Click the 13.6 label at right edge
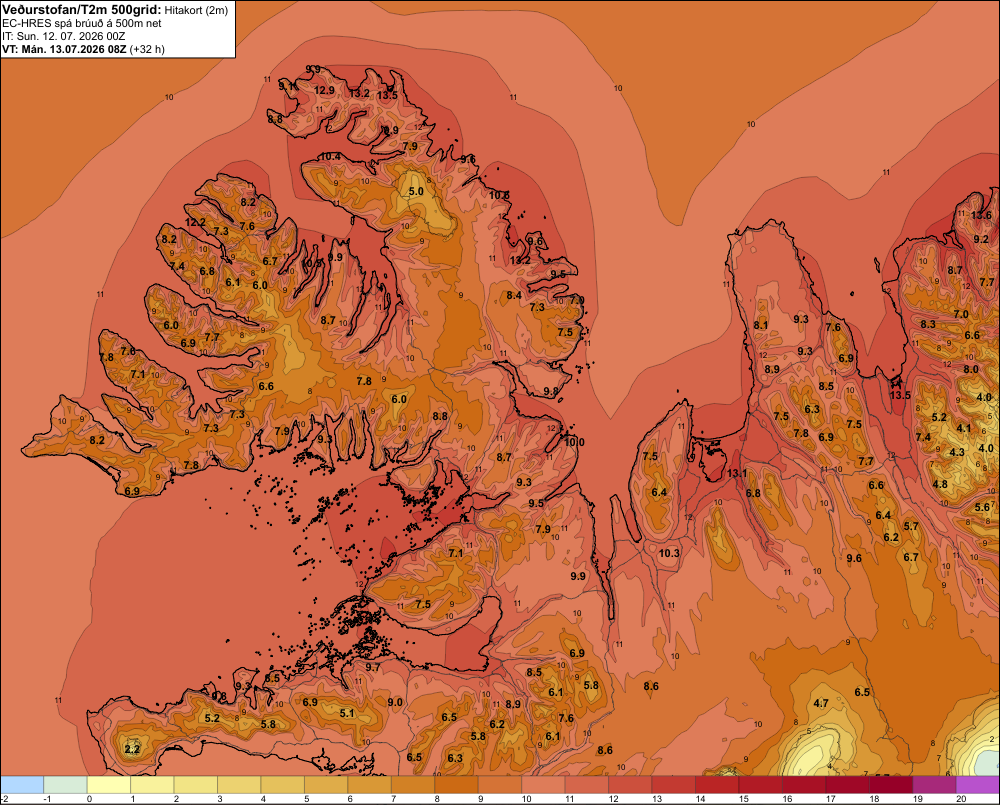Screen dimensions: 1000x805 tap(982, 215)
